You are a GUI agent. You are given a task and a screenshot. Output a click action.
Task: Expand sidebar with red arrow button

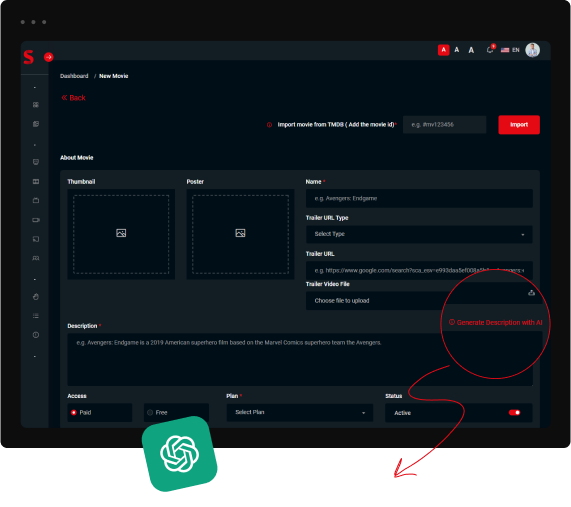[x=48, y=57]
